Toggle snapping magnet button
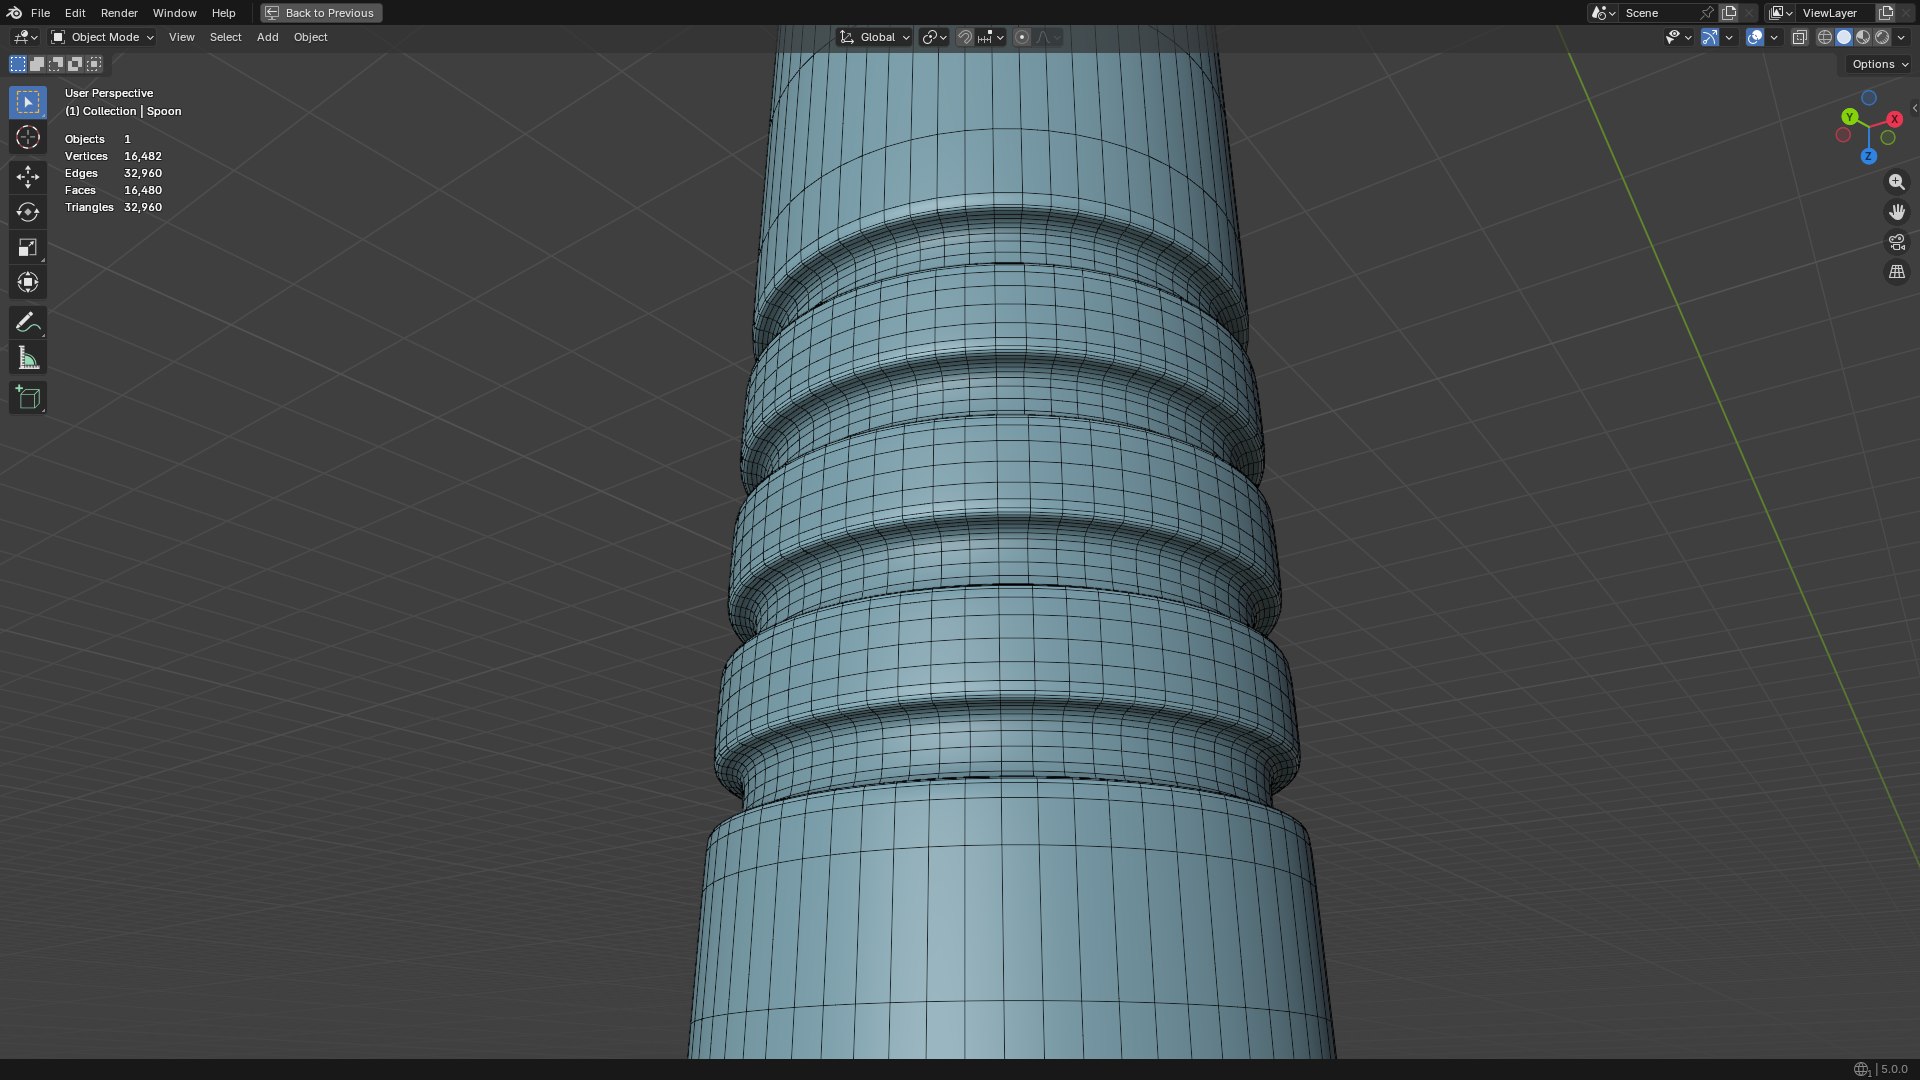Image resolution: width=1920 pixels, height=1080 pixels. coord(964,37)
